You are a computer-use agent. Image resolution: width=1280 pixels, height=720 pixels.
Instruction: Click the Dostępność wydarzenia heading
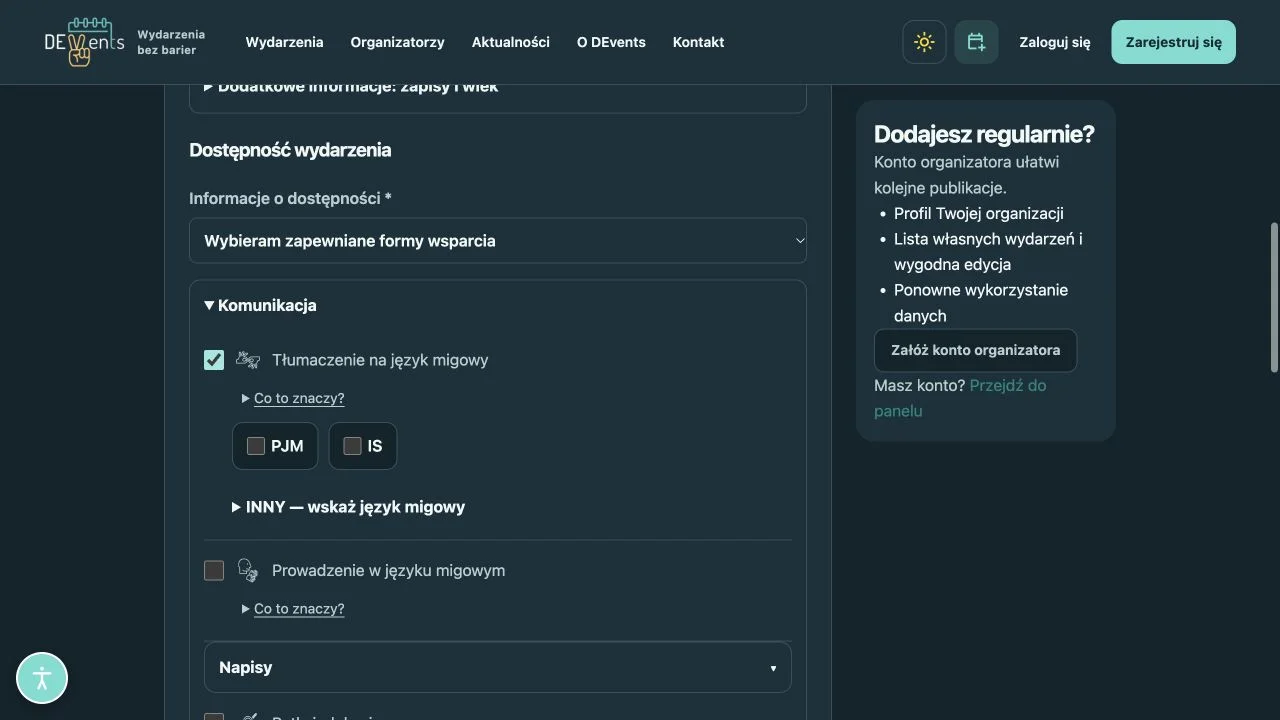pos(290,150)
